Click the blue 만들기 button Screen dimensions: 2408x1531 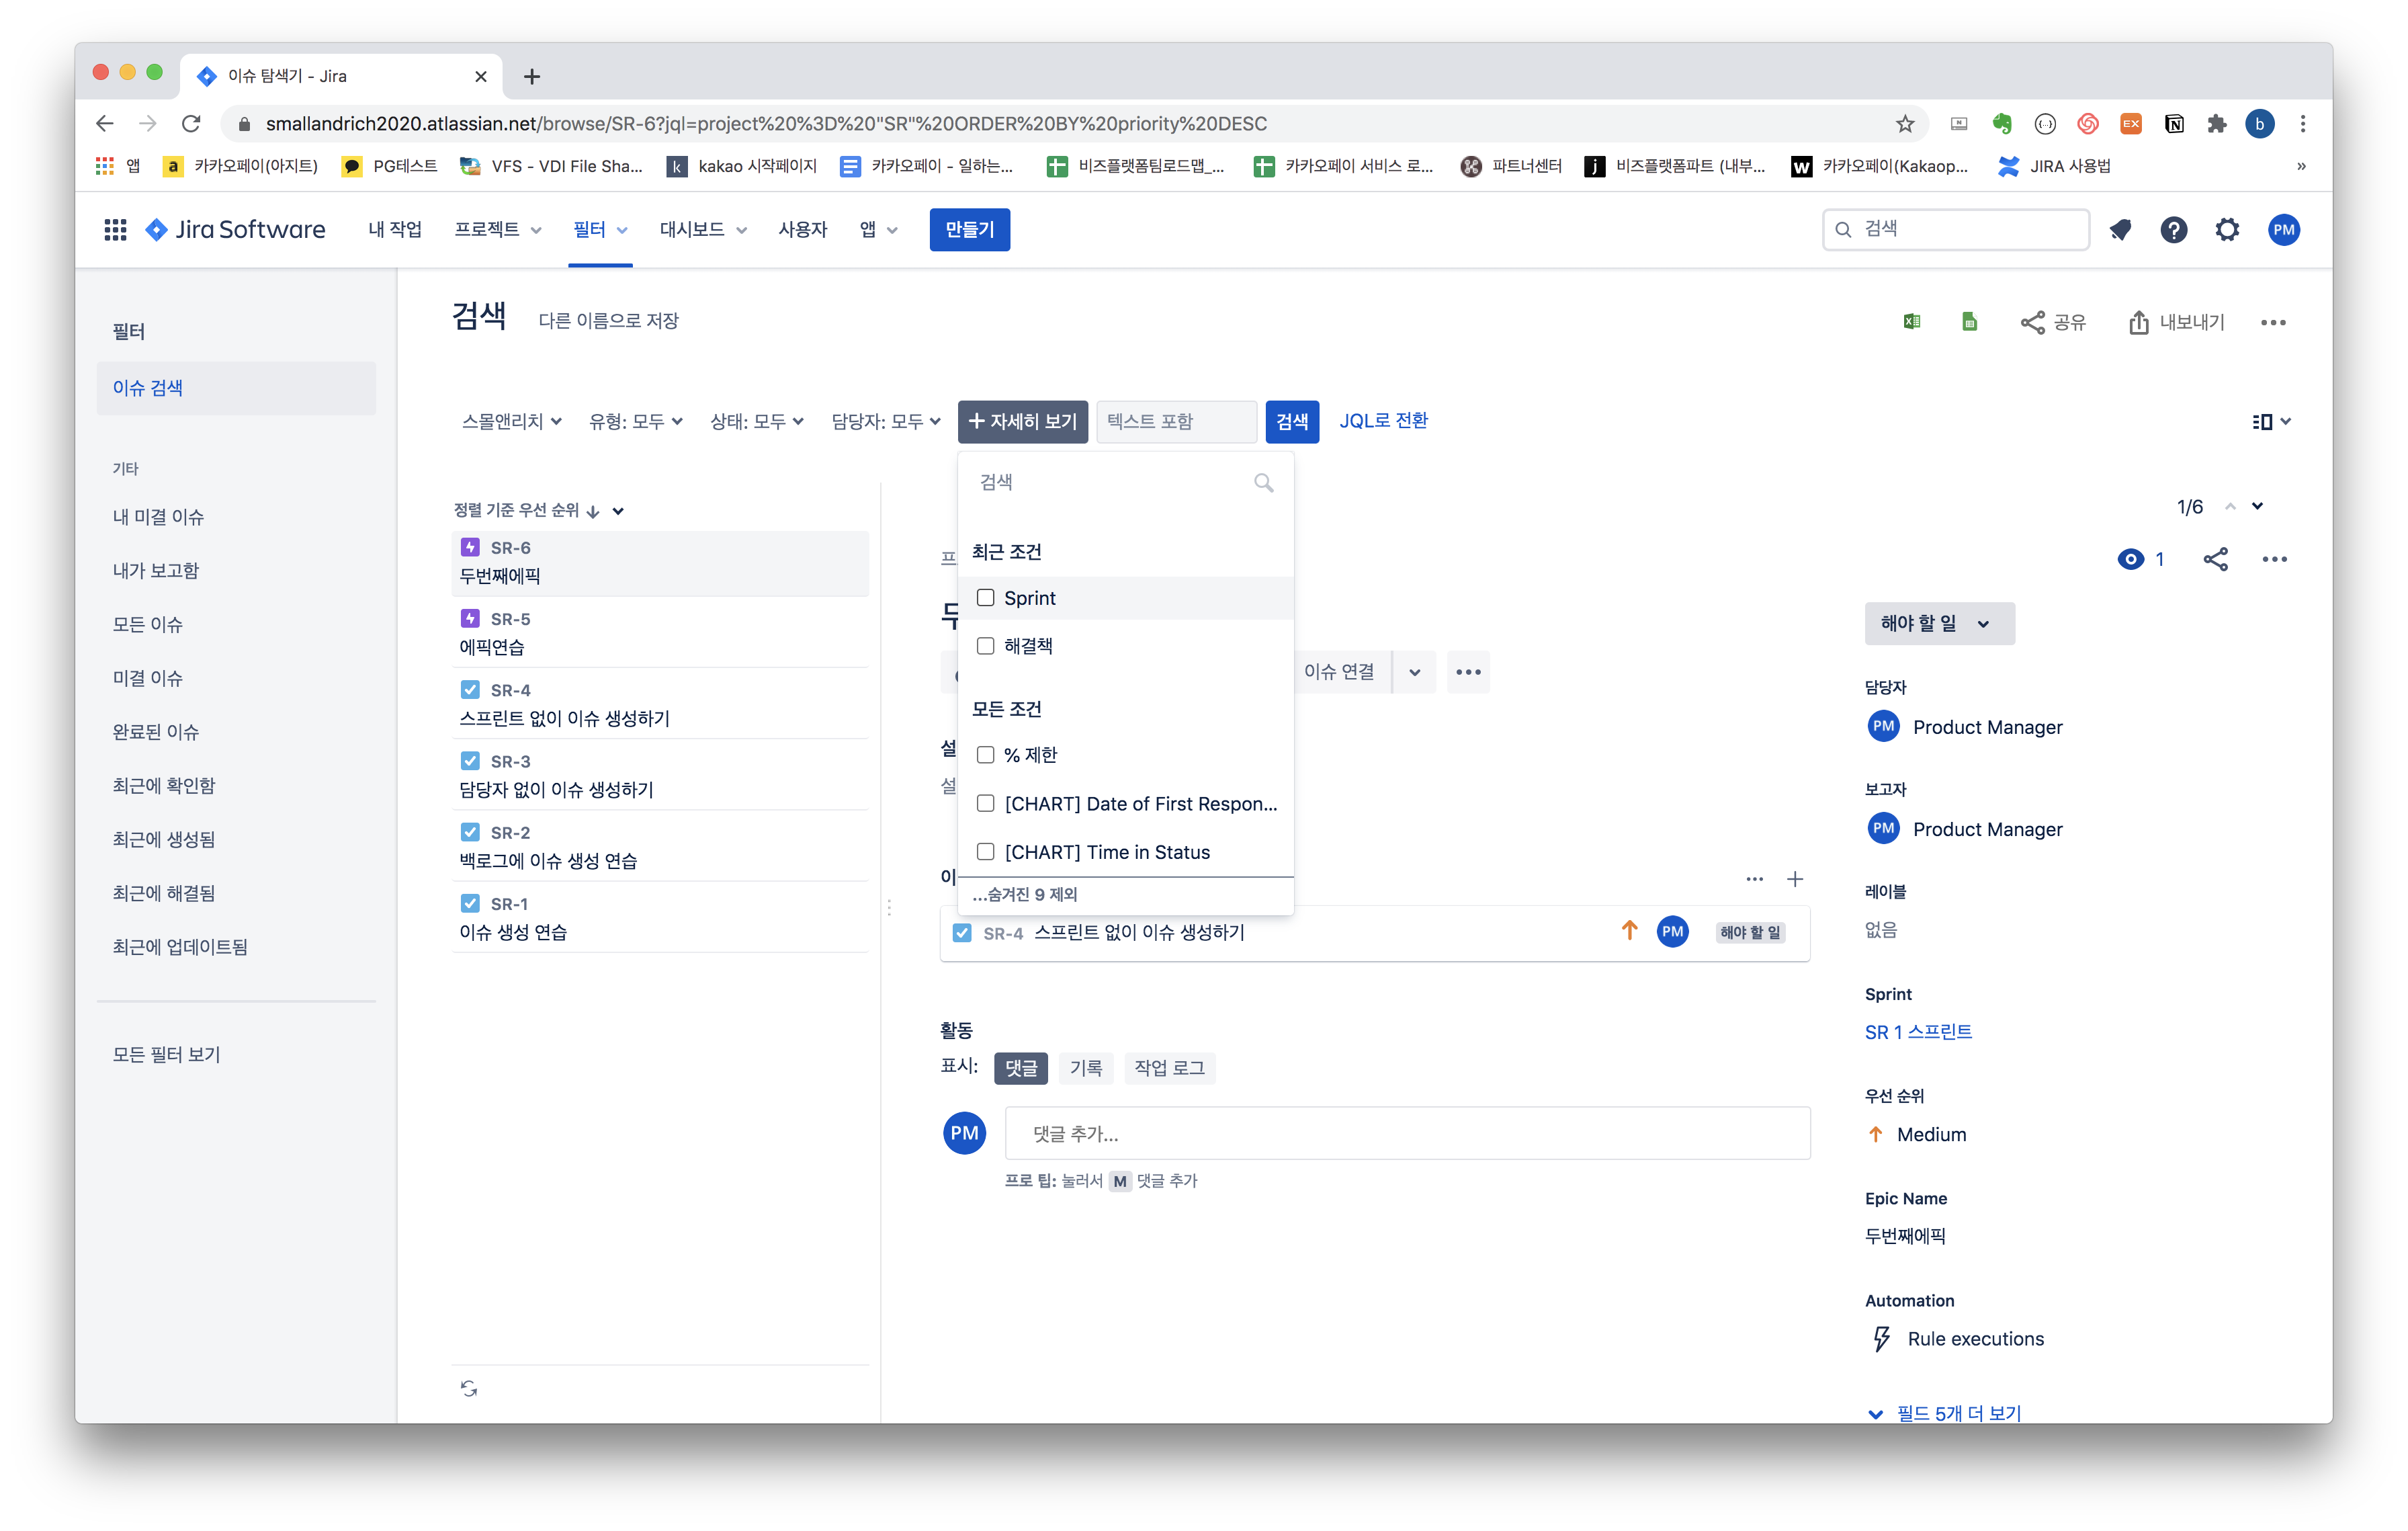click(969, 230)
